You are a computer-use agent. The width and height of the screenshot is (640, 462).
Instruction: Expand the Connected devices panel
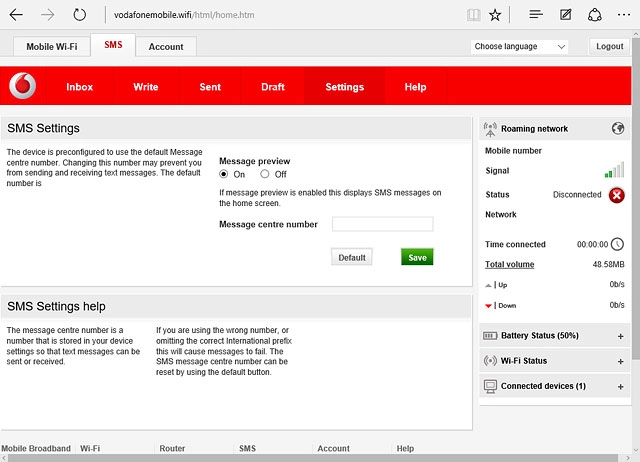click(621, 386)
